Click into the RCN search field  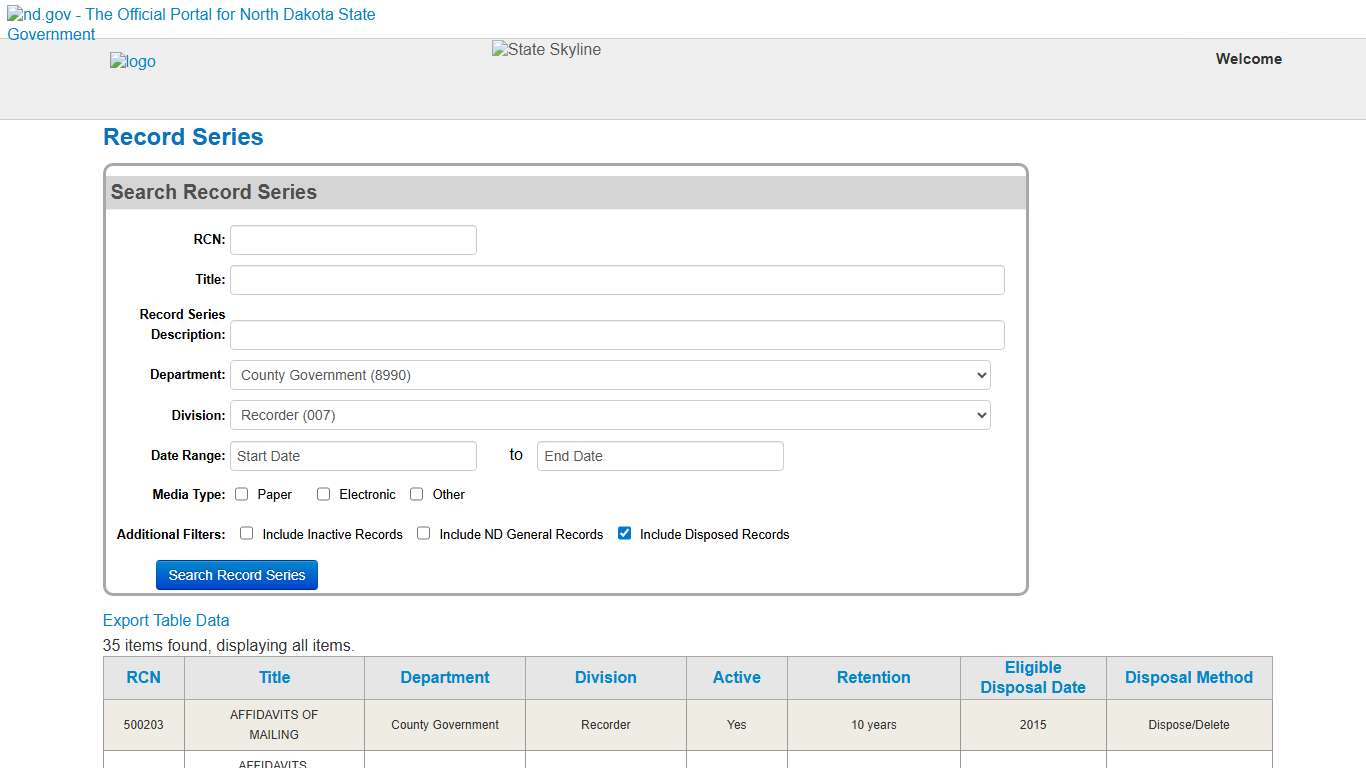pos(352,239)
